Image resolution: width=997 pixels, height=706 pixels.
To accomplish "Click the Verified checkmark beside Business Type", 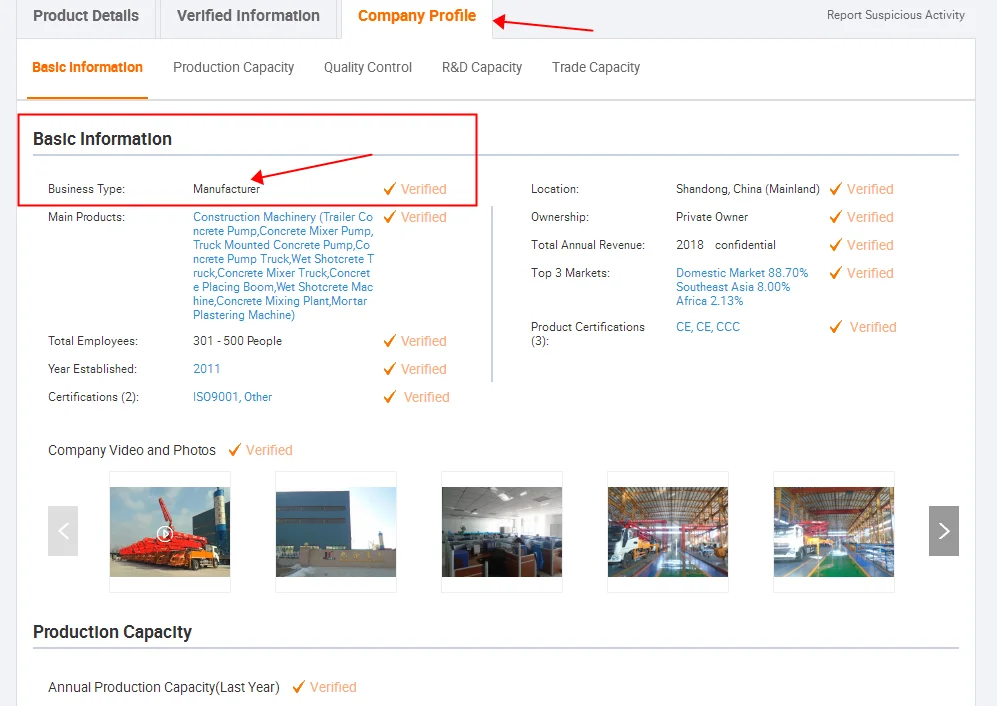I will (x=391, y=189).
